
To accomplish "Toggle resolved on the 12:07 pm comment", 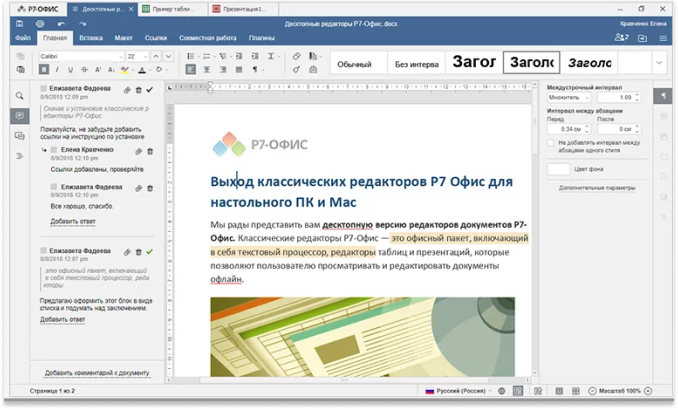I will click(x=150, y=252).
